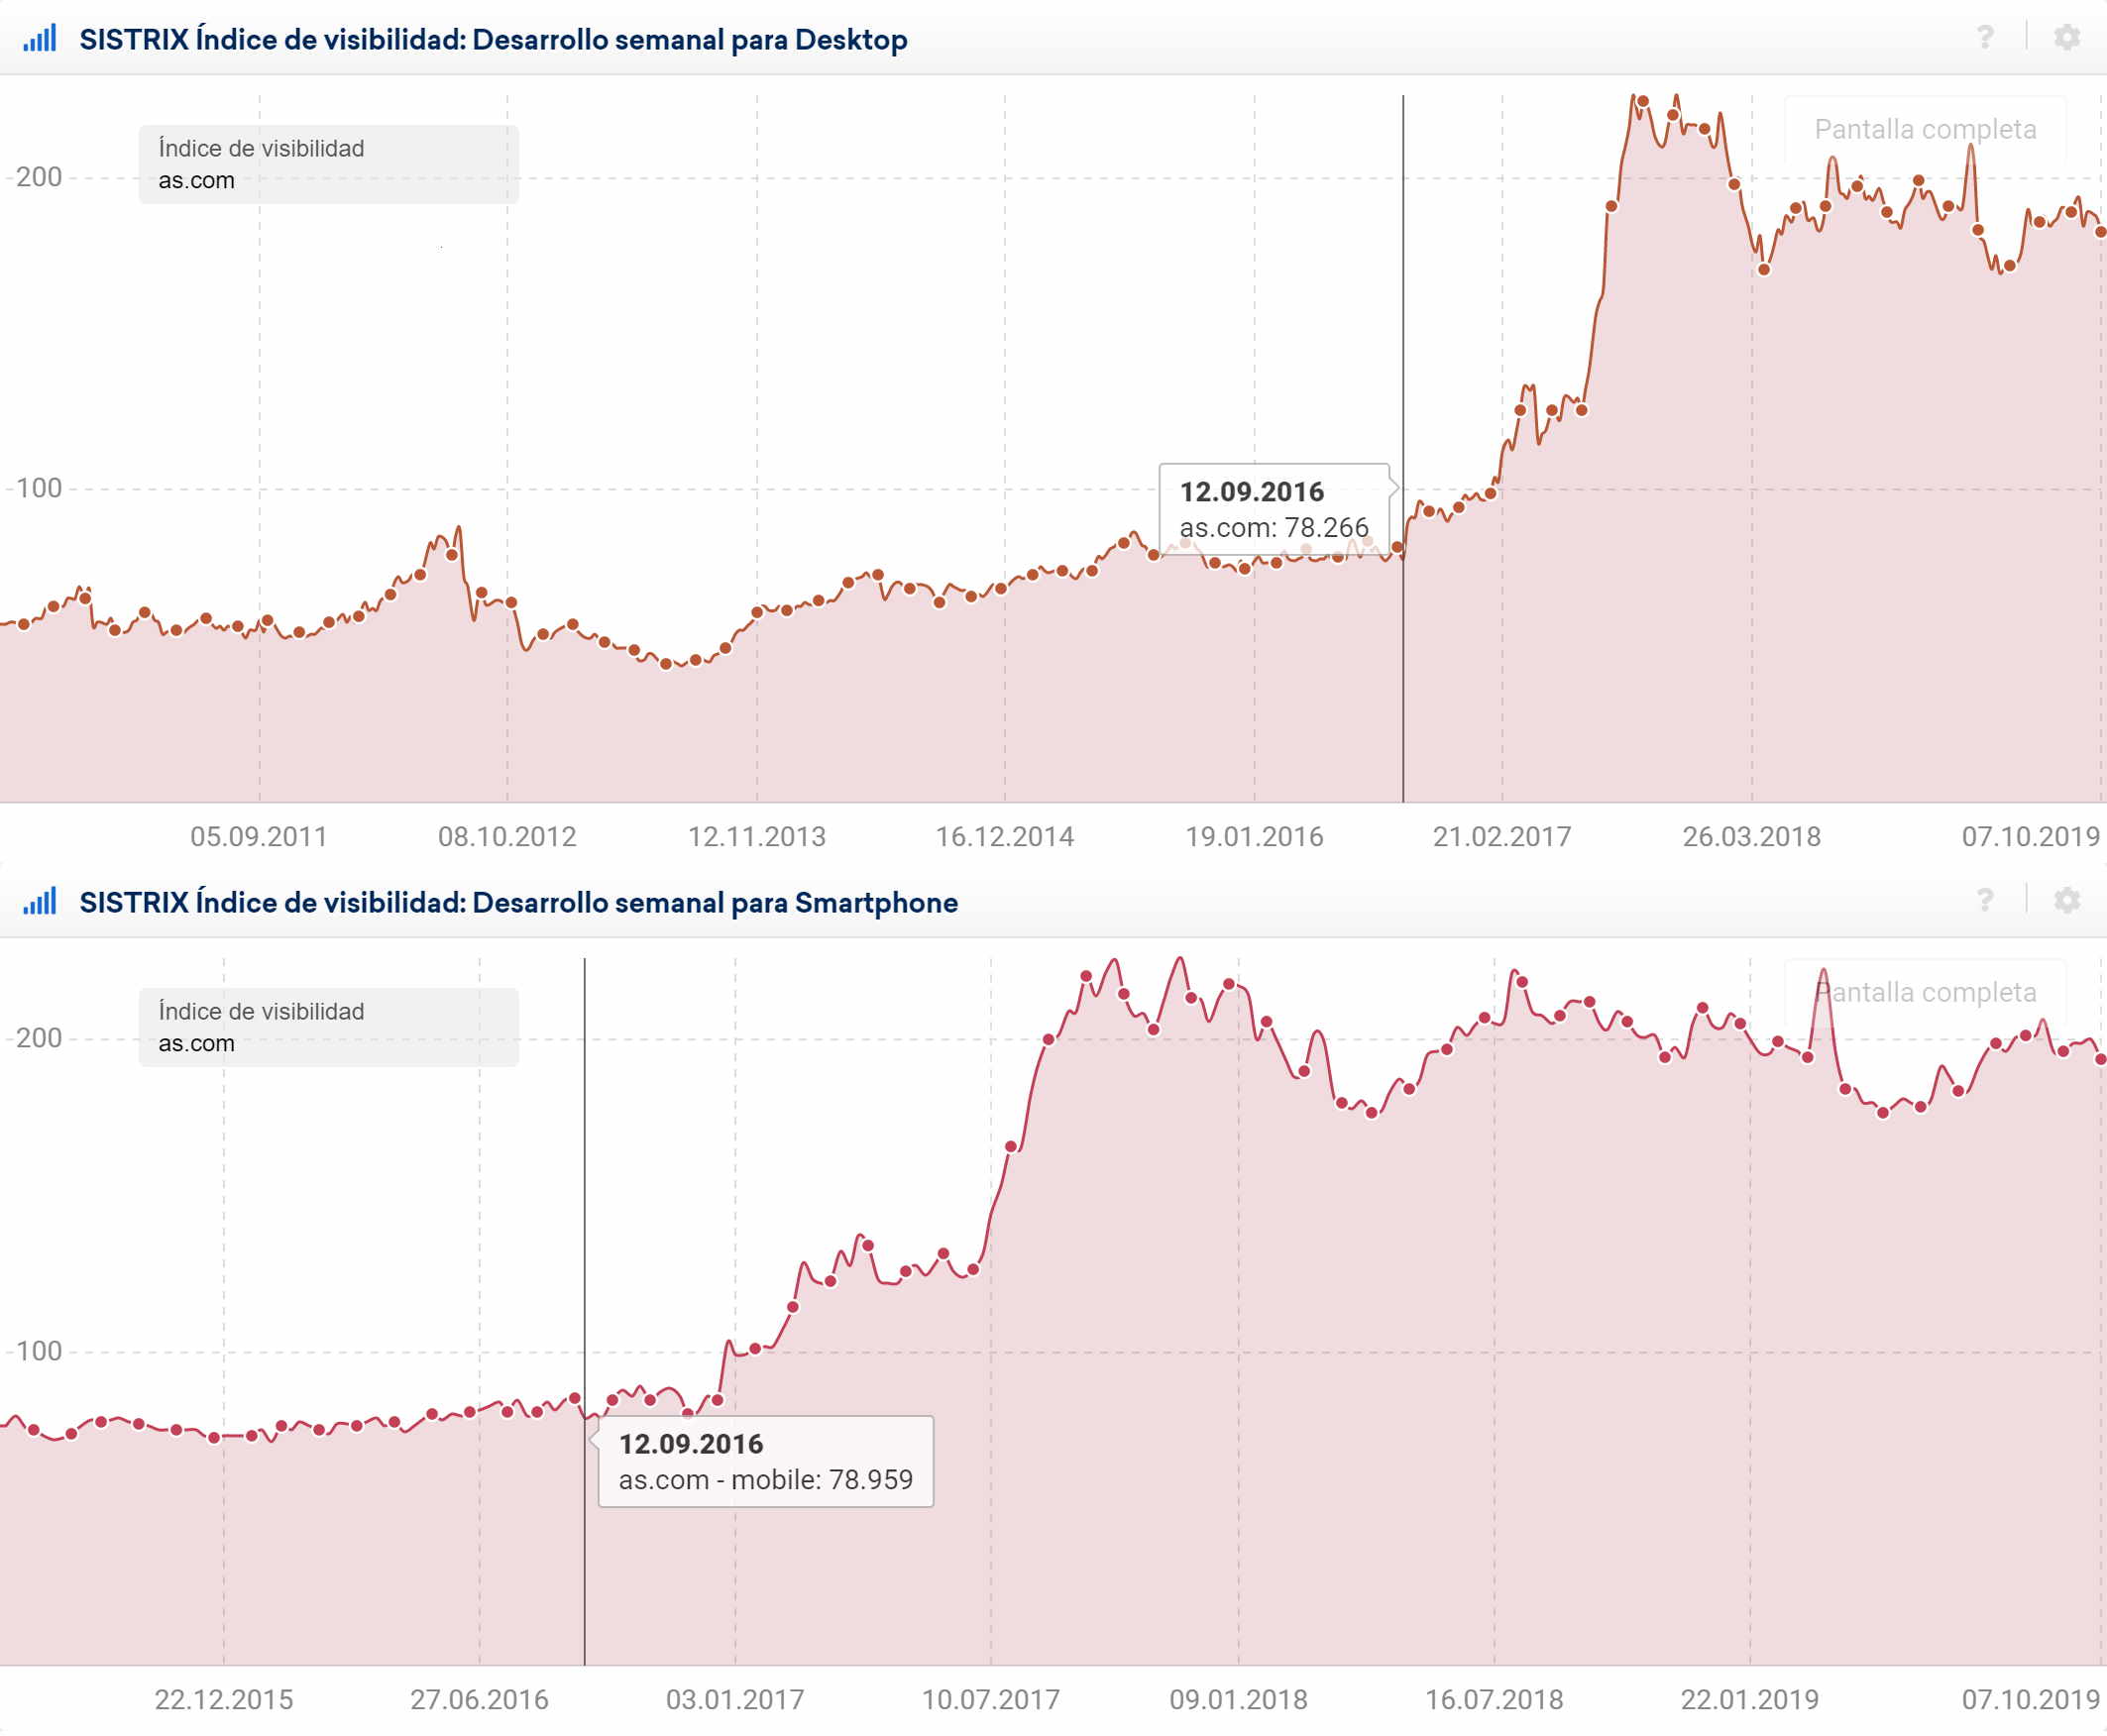
Task: Click the Desktop visibility index panel title
Action: tap(493, 40)
